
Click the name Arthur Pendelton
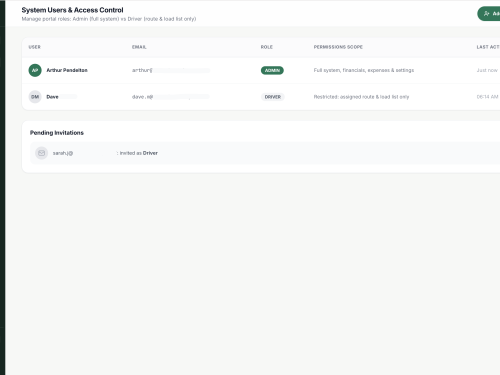coord(67,70)
